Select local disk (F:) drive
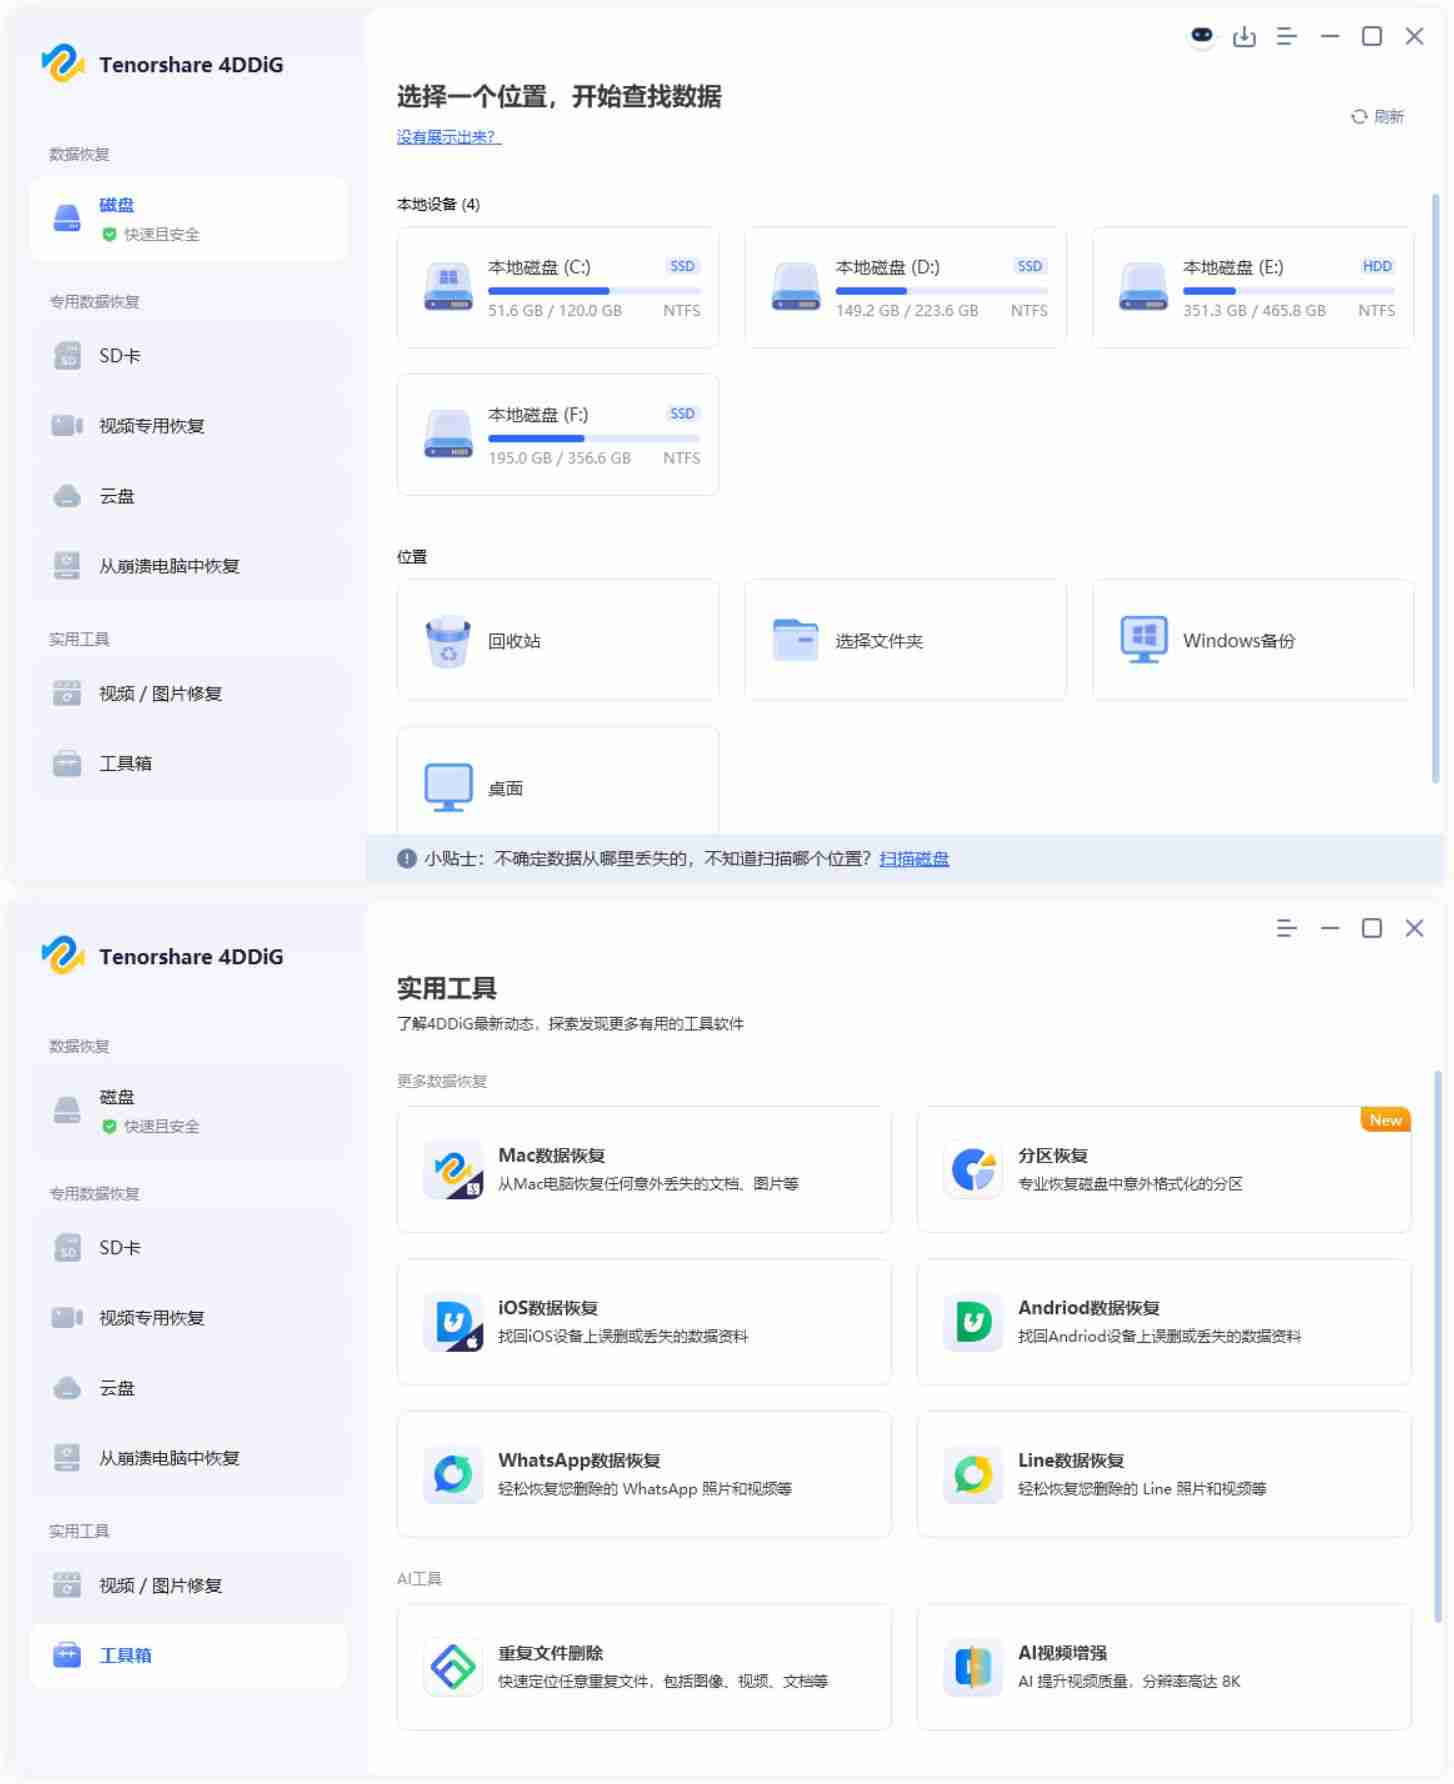Image resolution: width=1454 pixels, height=1784 pixels. tap(557, 435)
